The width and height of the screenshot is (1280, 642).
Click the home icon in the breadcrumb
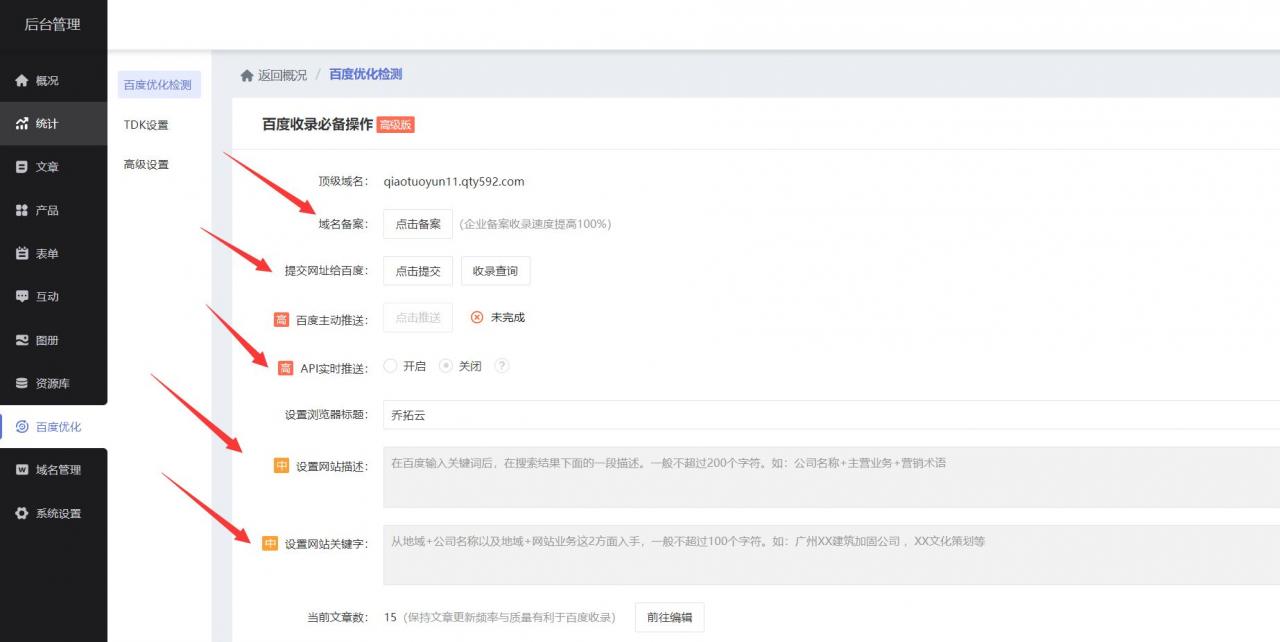246,75
